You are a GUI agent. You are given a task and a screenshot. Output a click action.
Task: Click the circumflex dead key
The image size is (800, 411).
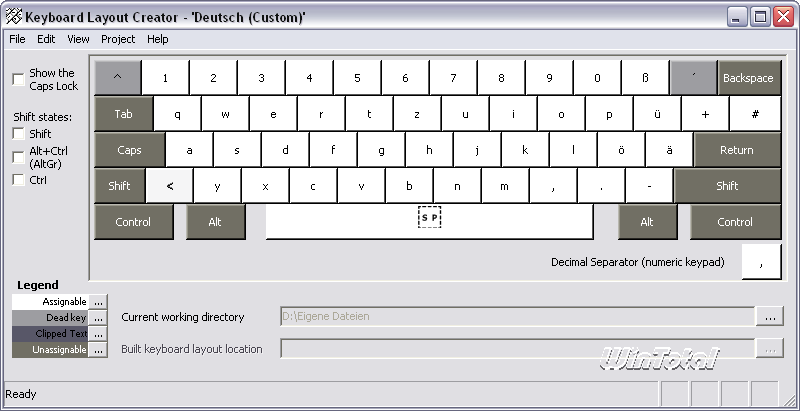[118, 78]
